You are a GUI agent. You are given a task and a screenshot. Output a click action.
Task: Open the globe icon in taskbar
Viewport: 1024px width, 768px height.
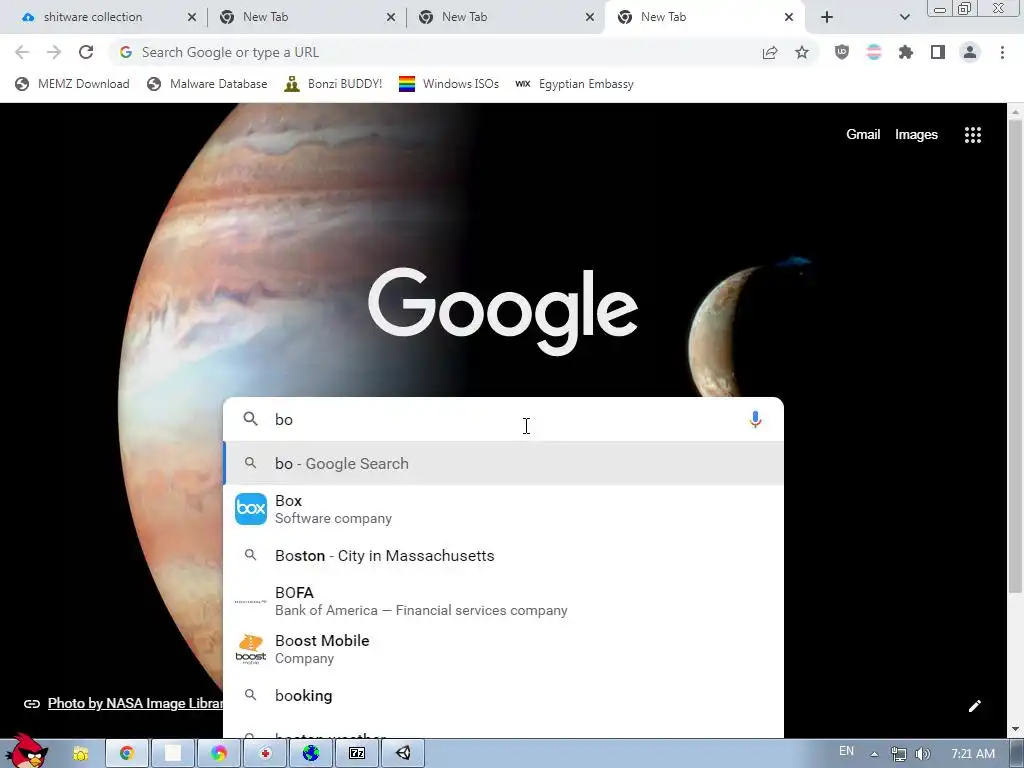point(311,754)
